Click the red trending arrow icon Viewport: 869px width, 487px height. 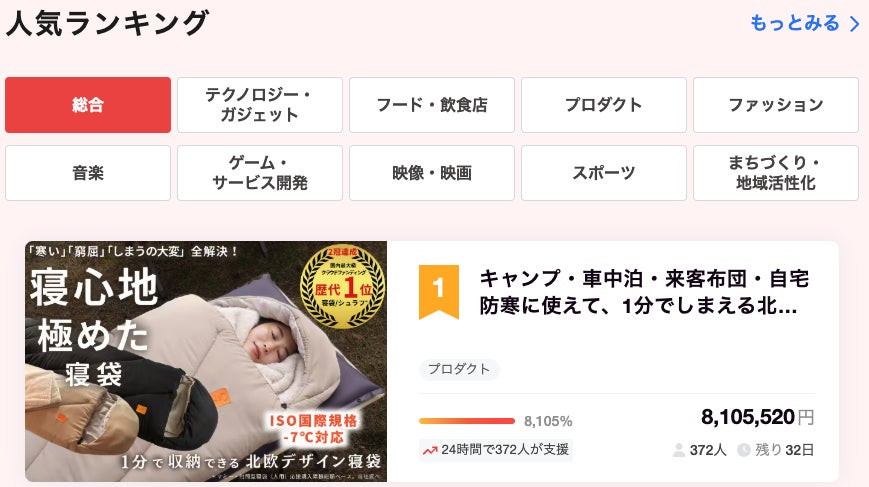(430, 450)
